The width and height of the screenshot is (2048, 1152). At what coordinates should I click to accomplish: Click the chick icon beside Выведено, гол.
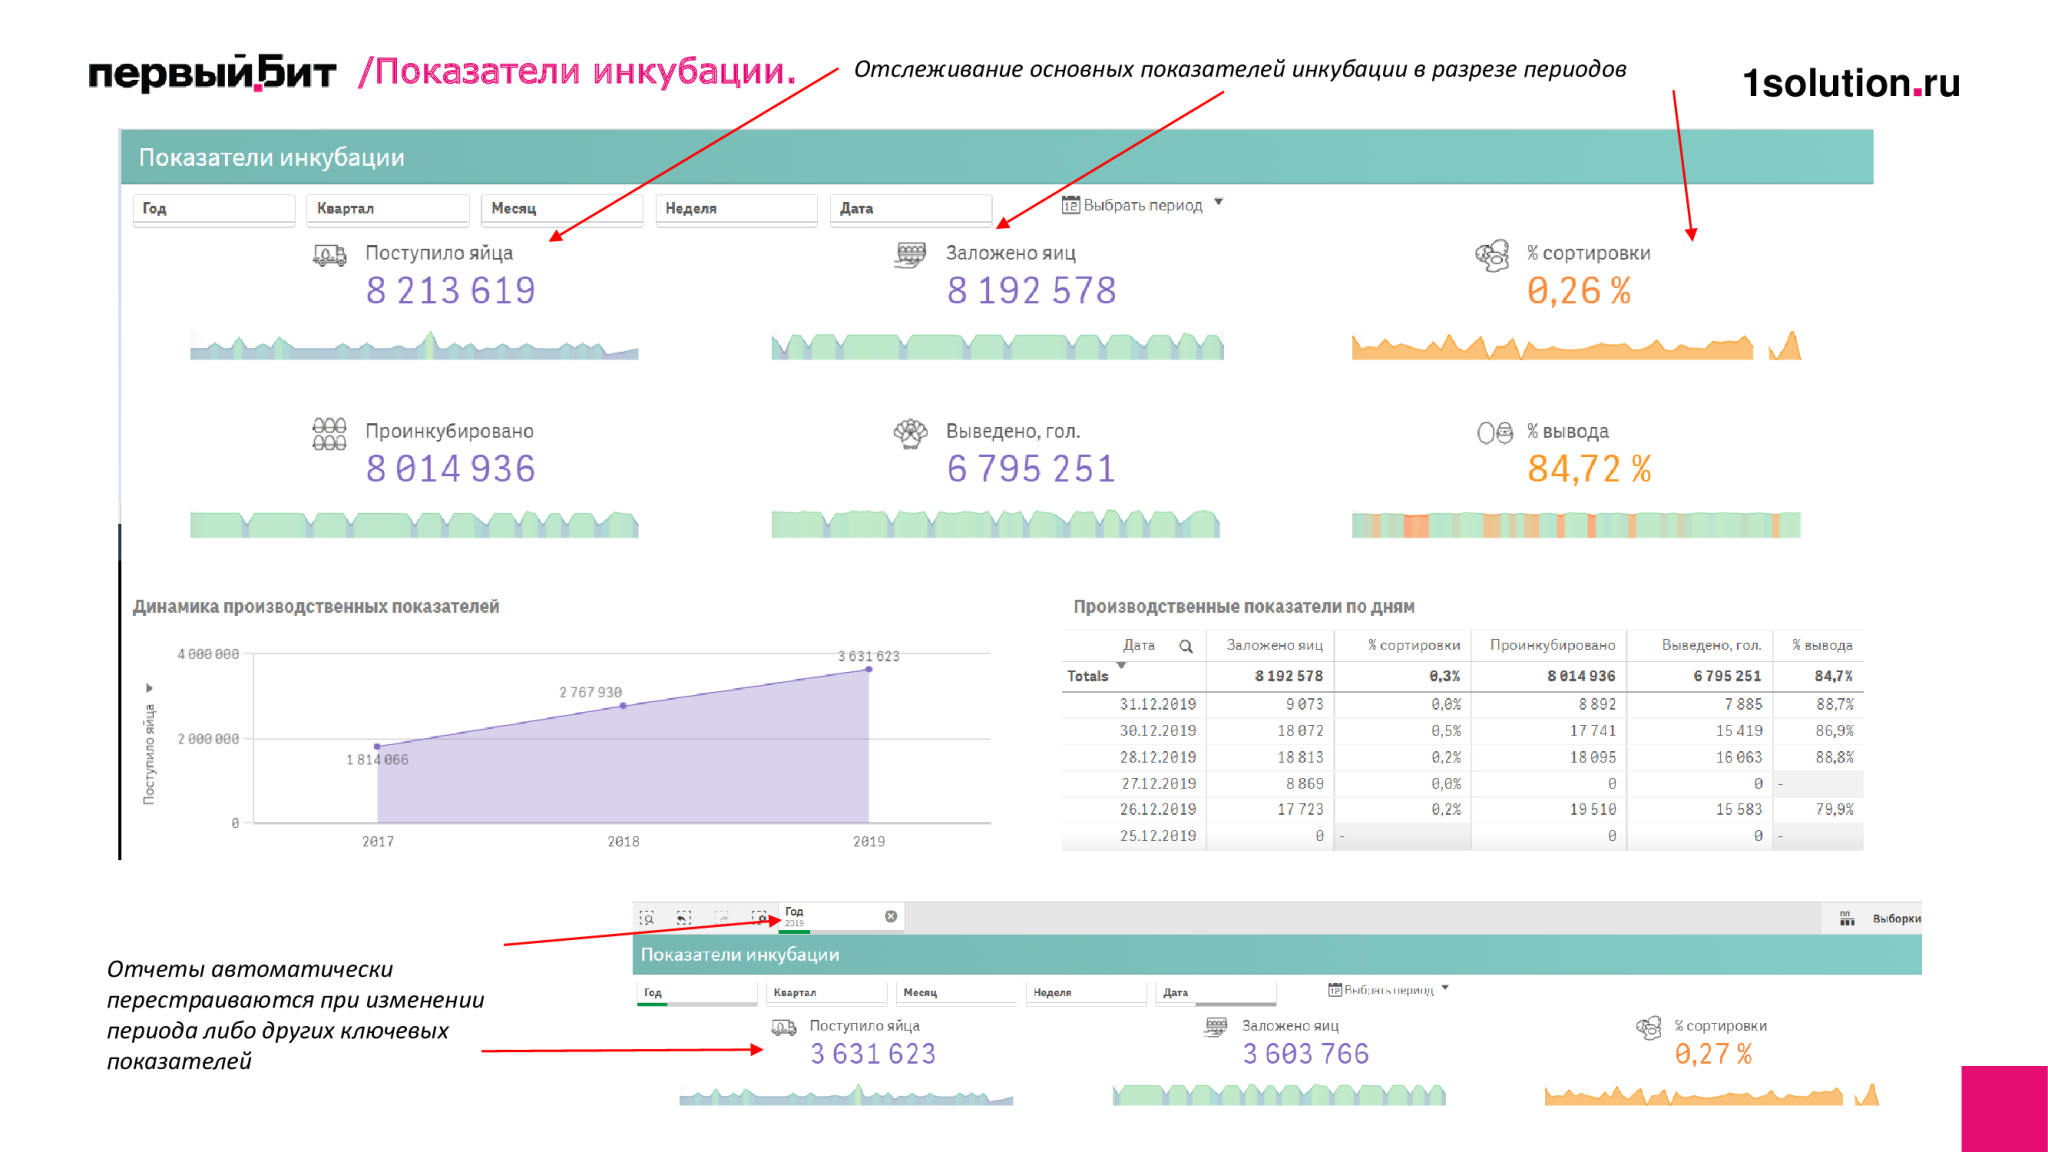pos(911,433)
